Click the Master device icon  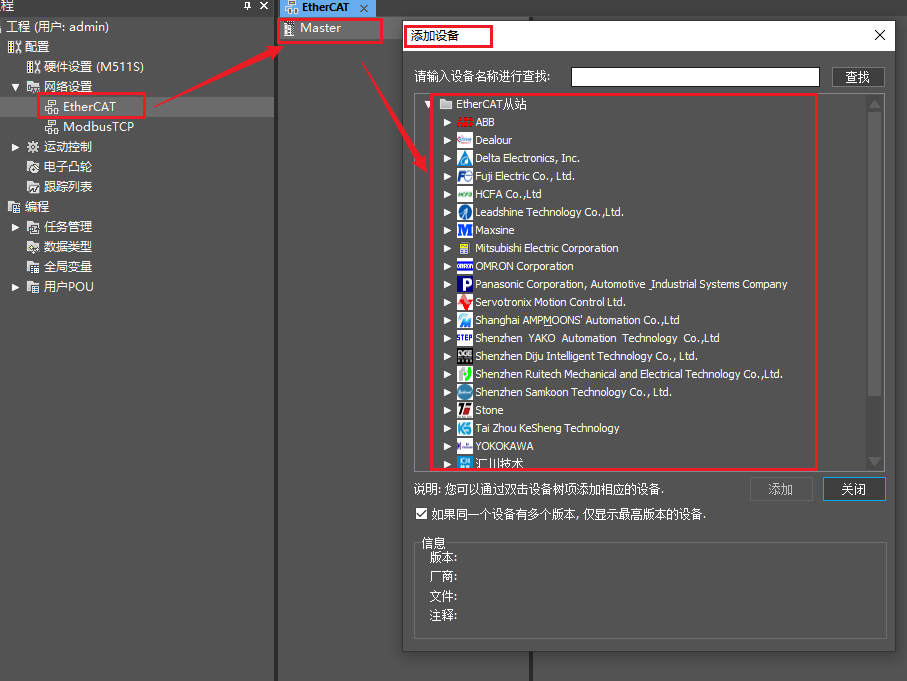289,29
